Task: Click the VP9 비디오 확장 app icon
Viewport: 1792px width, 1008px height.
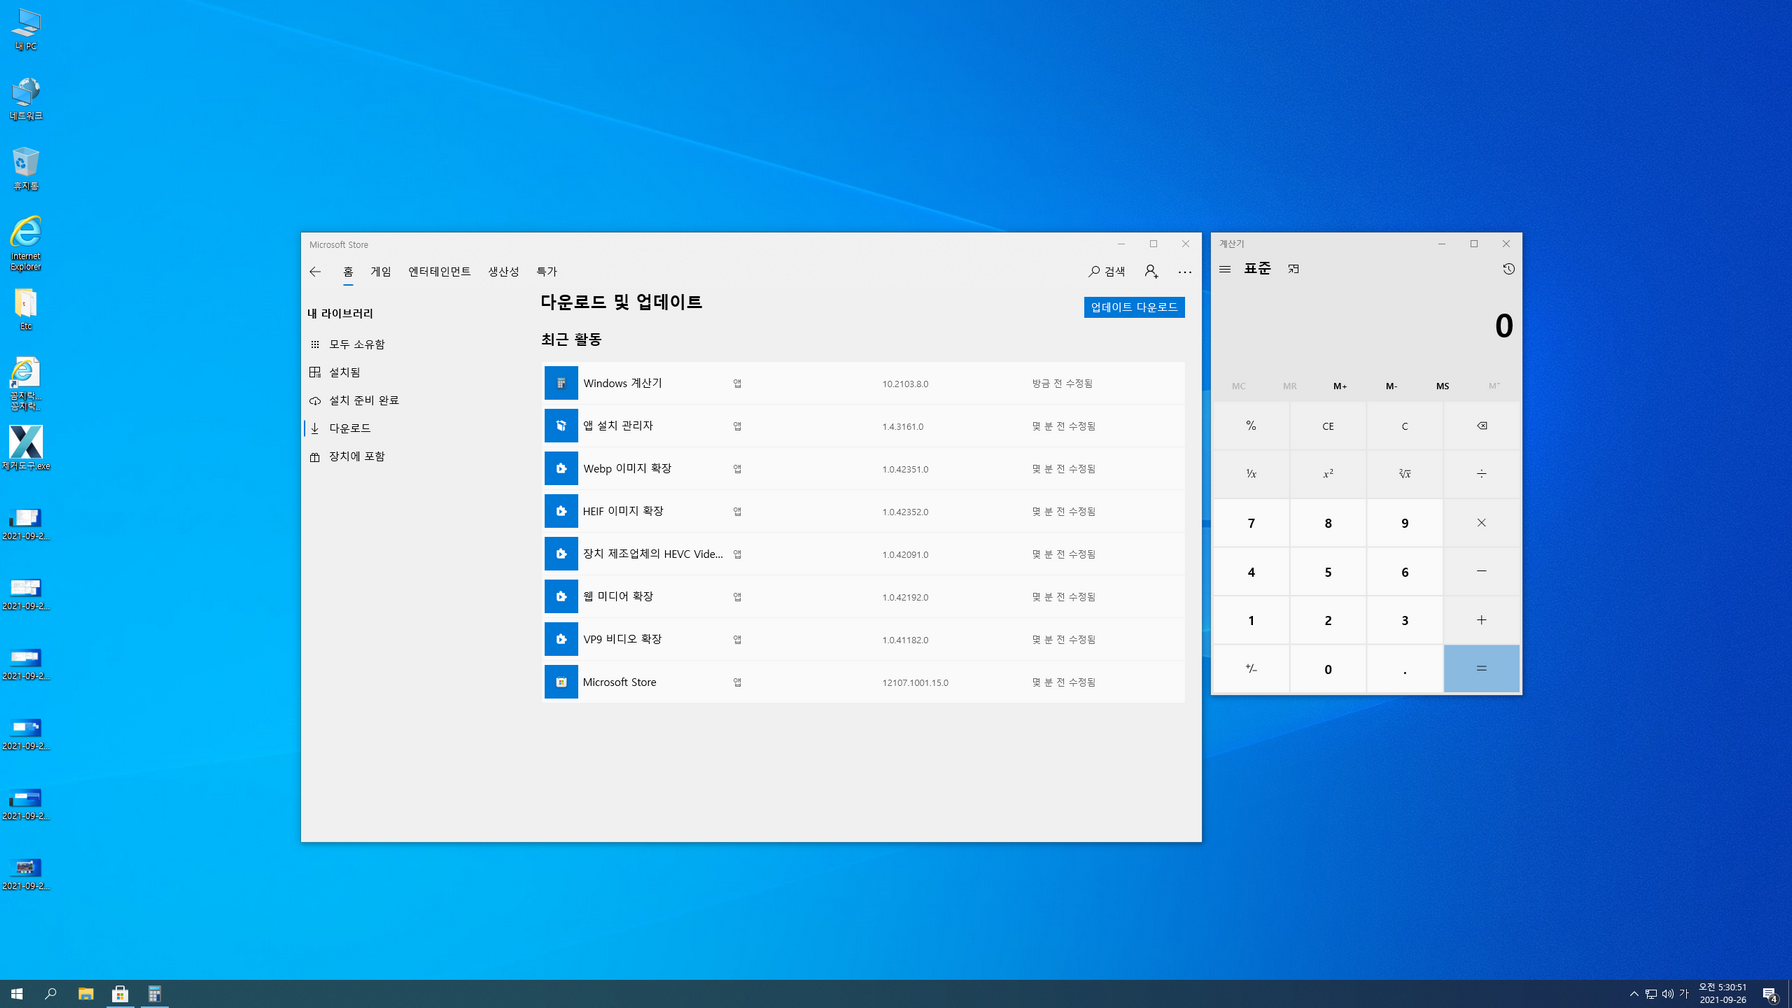Action: tap(561, 639)
